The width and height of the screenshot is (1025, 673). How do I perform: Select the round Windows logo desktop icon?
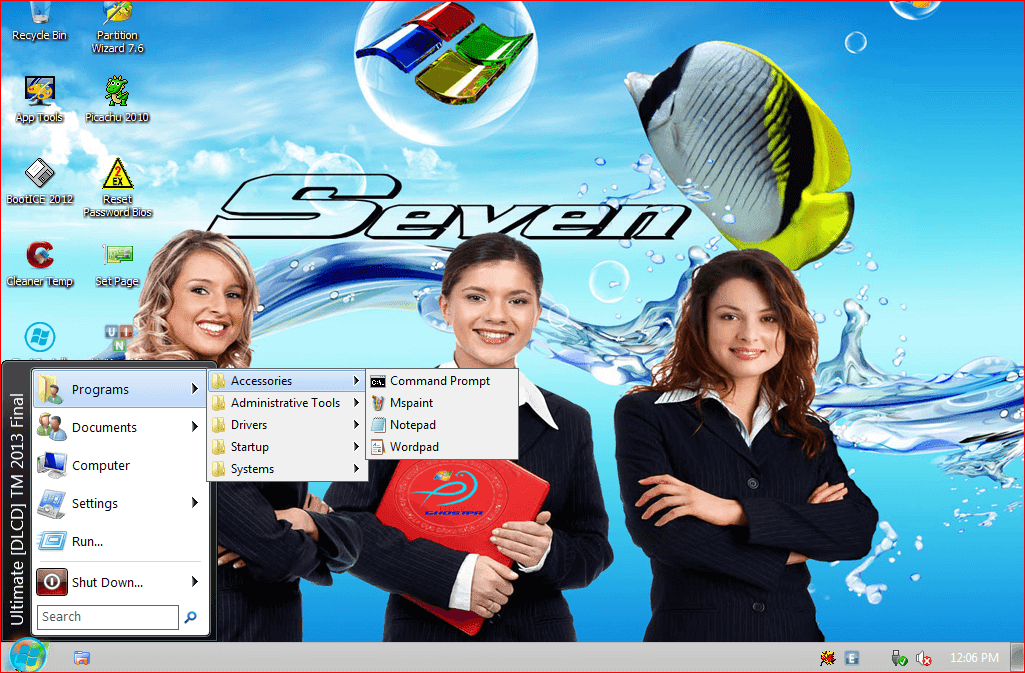pos(40,338)
